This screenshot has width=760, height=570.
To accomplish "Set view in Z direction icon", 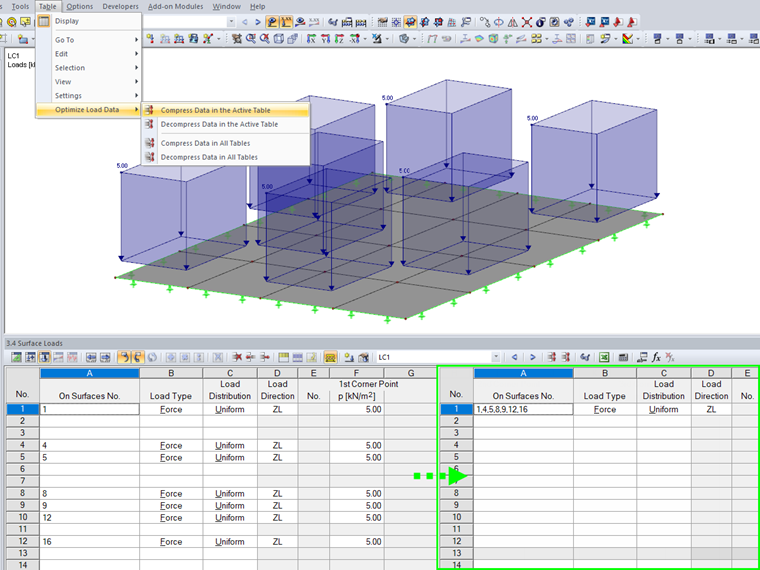I will (x=339, y=39).
